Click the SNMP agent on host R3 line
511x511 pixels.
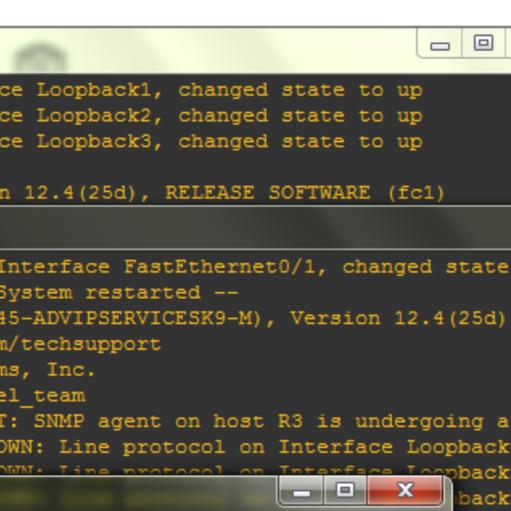[255, 422]
